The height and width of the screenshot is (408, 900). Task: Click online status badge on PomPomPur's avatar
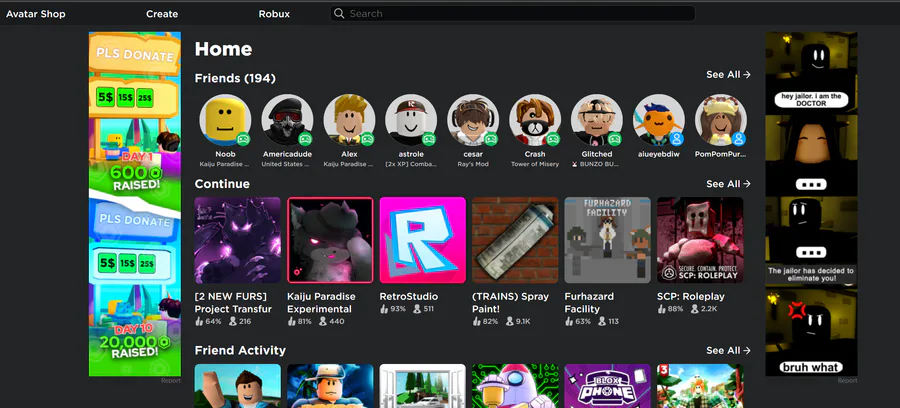739,138
